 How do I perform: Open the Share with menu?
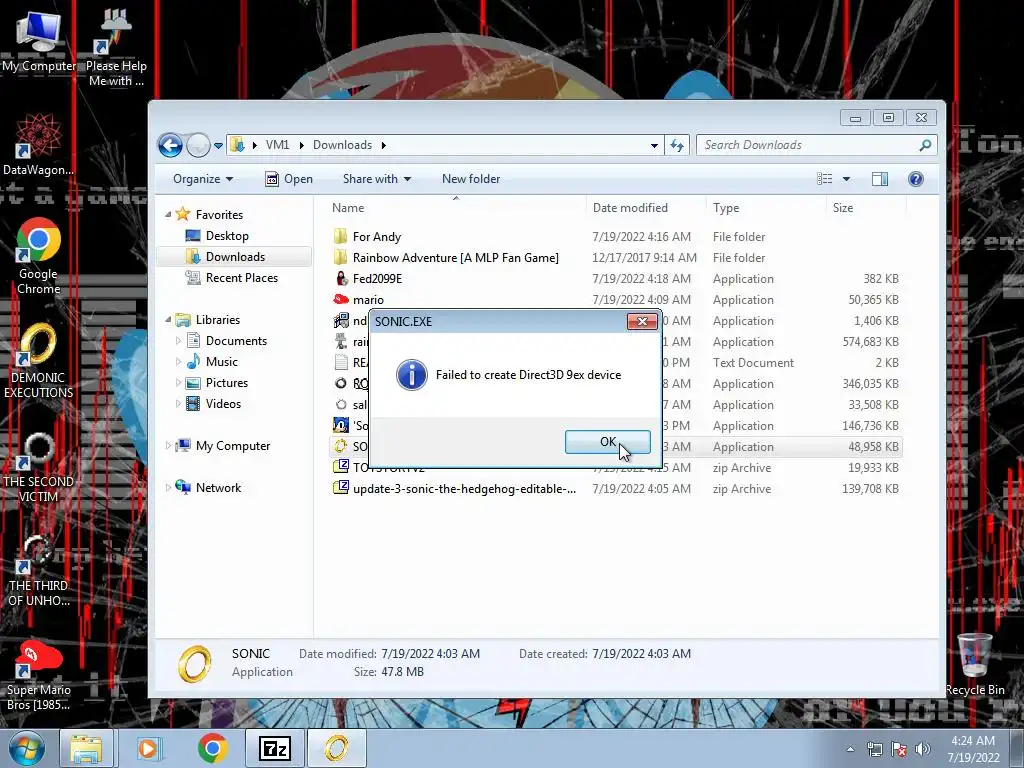pos(377,179)
